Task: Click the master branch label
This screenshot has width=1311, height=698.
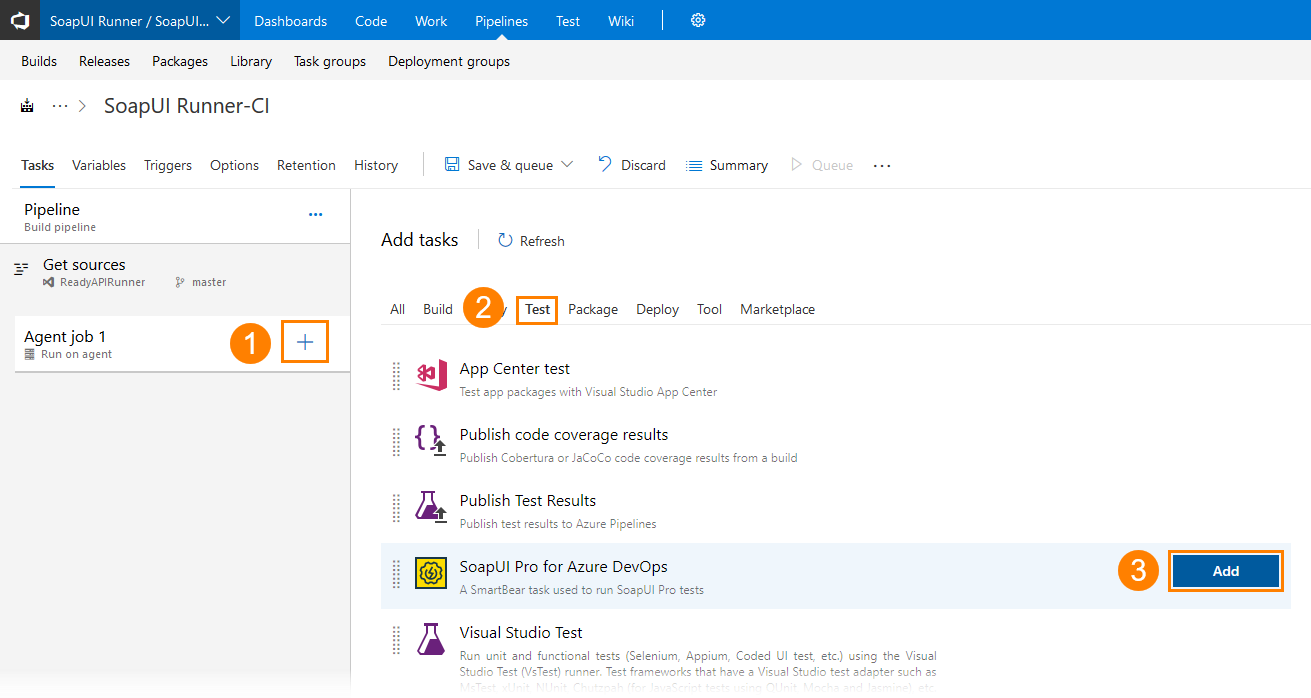Action: [209, 282]
